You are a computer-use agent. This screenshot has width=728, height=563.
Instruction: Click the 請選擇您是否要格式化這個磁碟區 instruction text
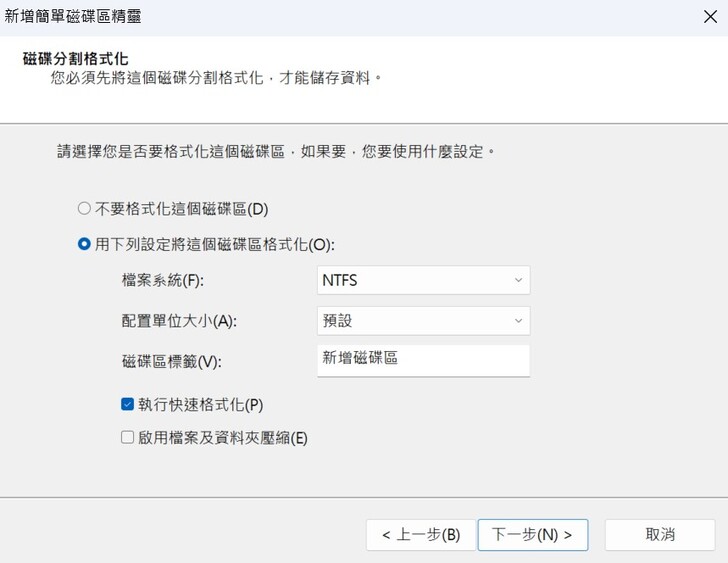[277, 152]
